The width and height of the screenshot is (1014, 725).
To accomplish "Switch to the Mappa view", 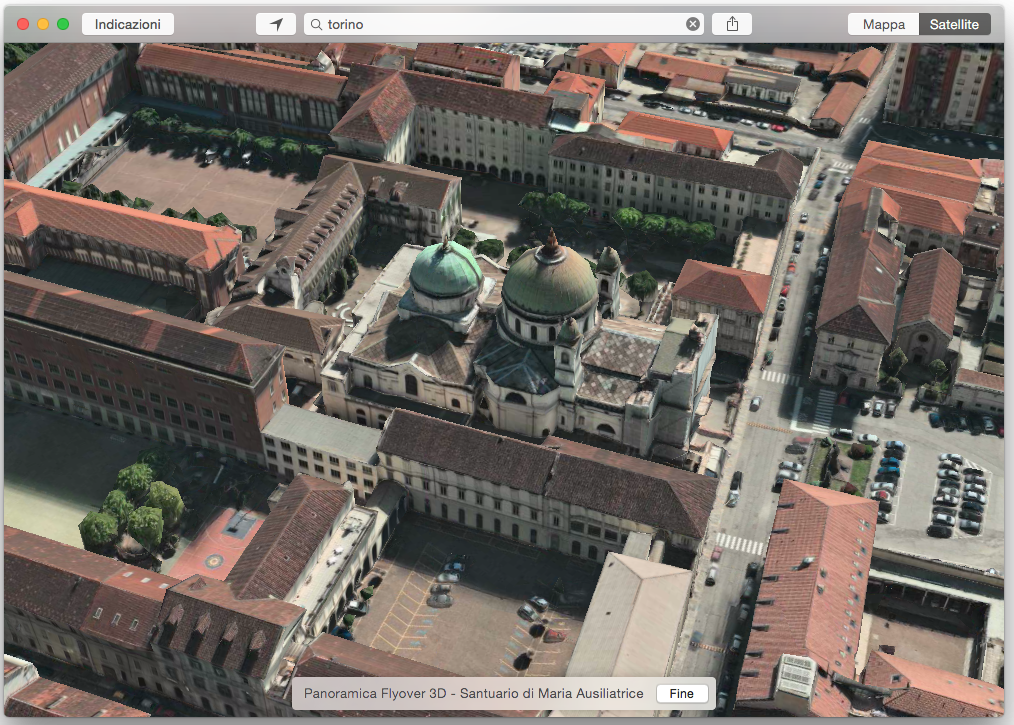I will coord(884,24).
